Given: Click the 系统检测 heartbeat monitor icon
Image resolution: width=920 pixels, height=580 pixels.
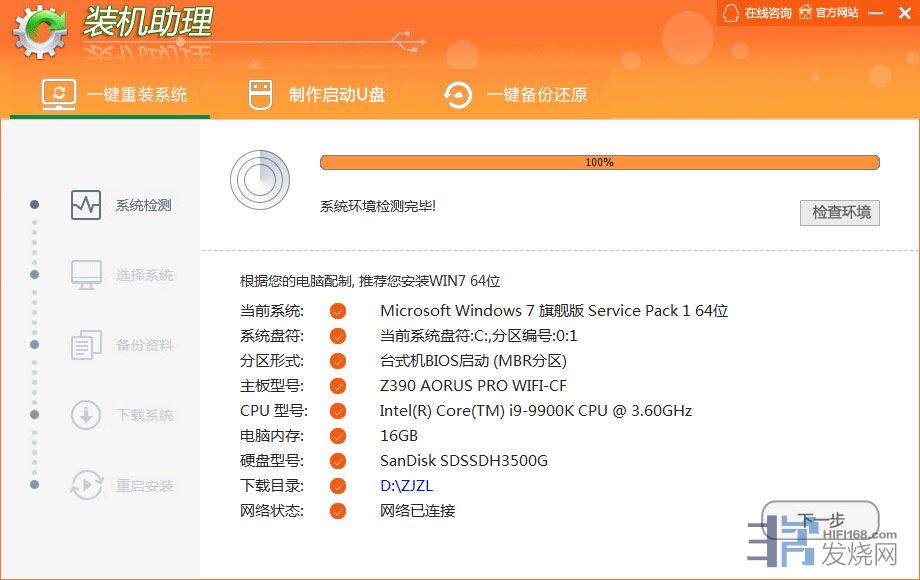Looking at the screenshot, I should coord(86,205).
